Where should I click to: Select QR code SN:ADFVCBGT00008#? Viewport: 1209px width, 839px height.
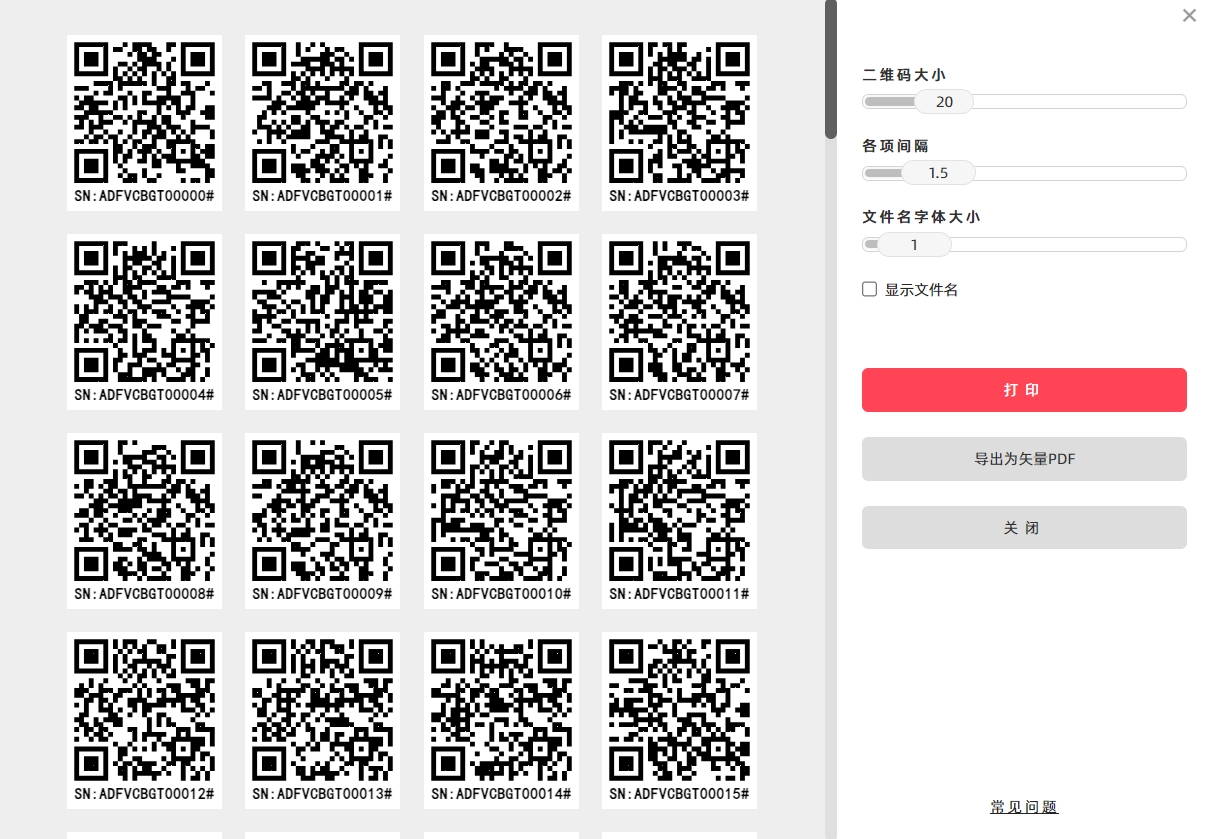[x=144, y=521]
